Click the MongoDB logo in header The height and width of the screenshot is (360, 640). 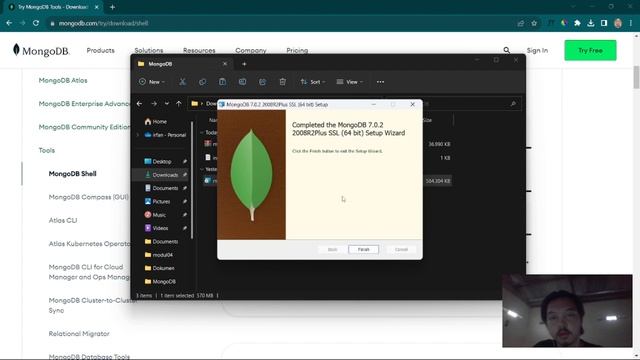(41, 50)
